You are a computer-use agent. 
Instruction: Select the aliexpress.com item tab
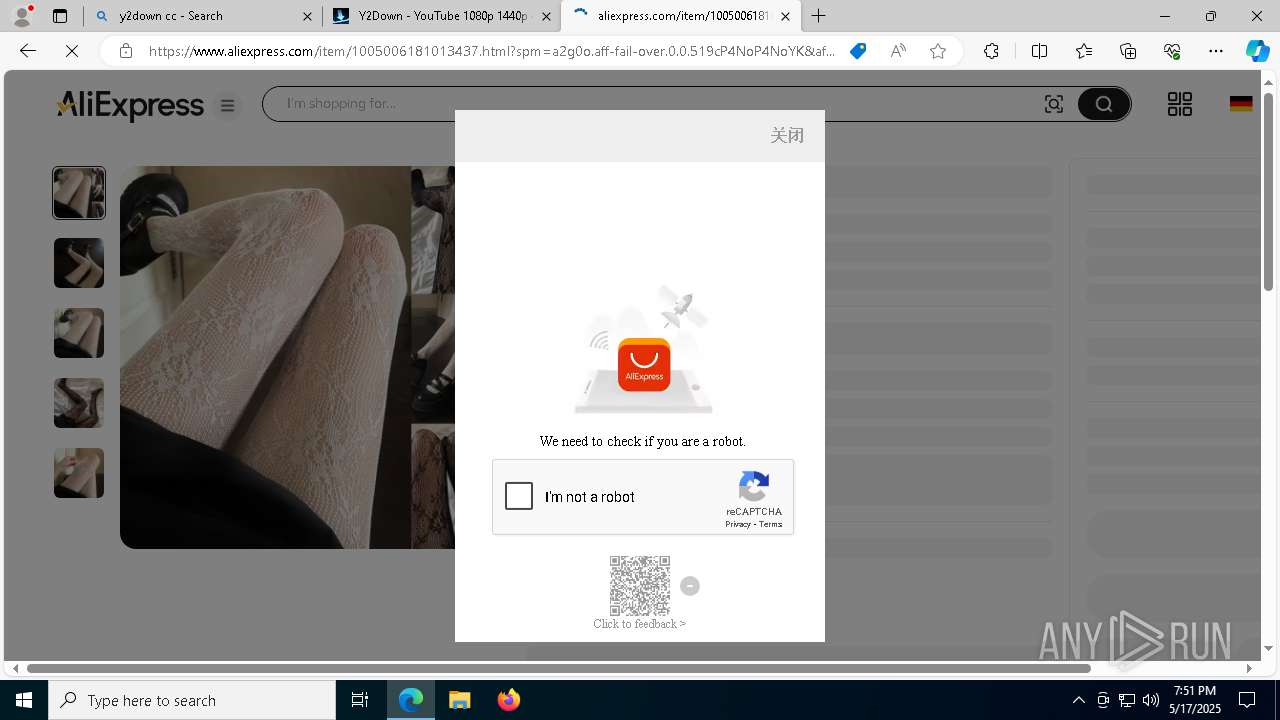coord(680,16)
